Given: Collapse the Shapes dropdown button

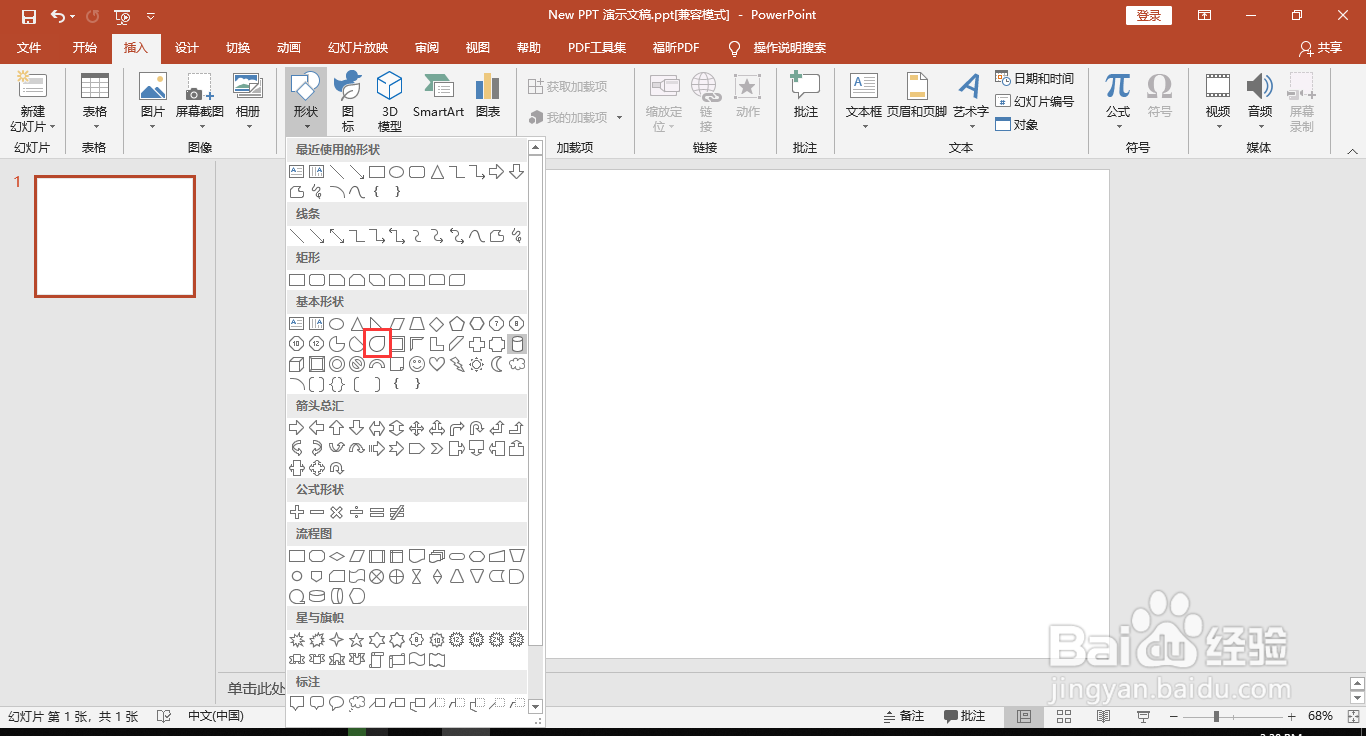Looking at the screenshot, I should (306, 101).
